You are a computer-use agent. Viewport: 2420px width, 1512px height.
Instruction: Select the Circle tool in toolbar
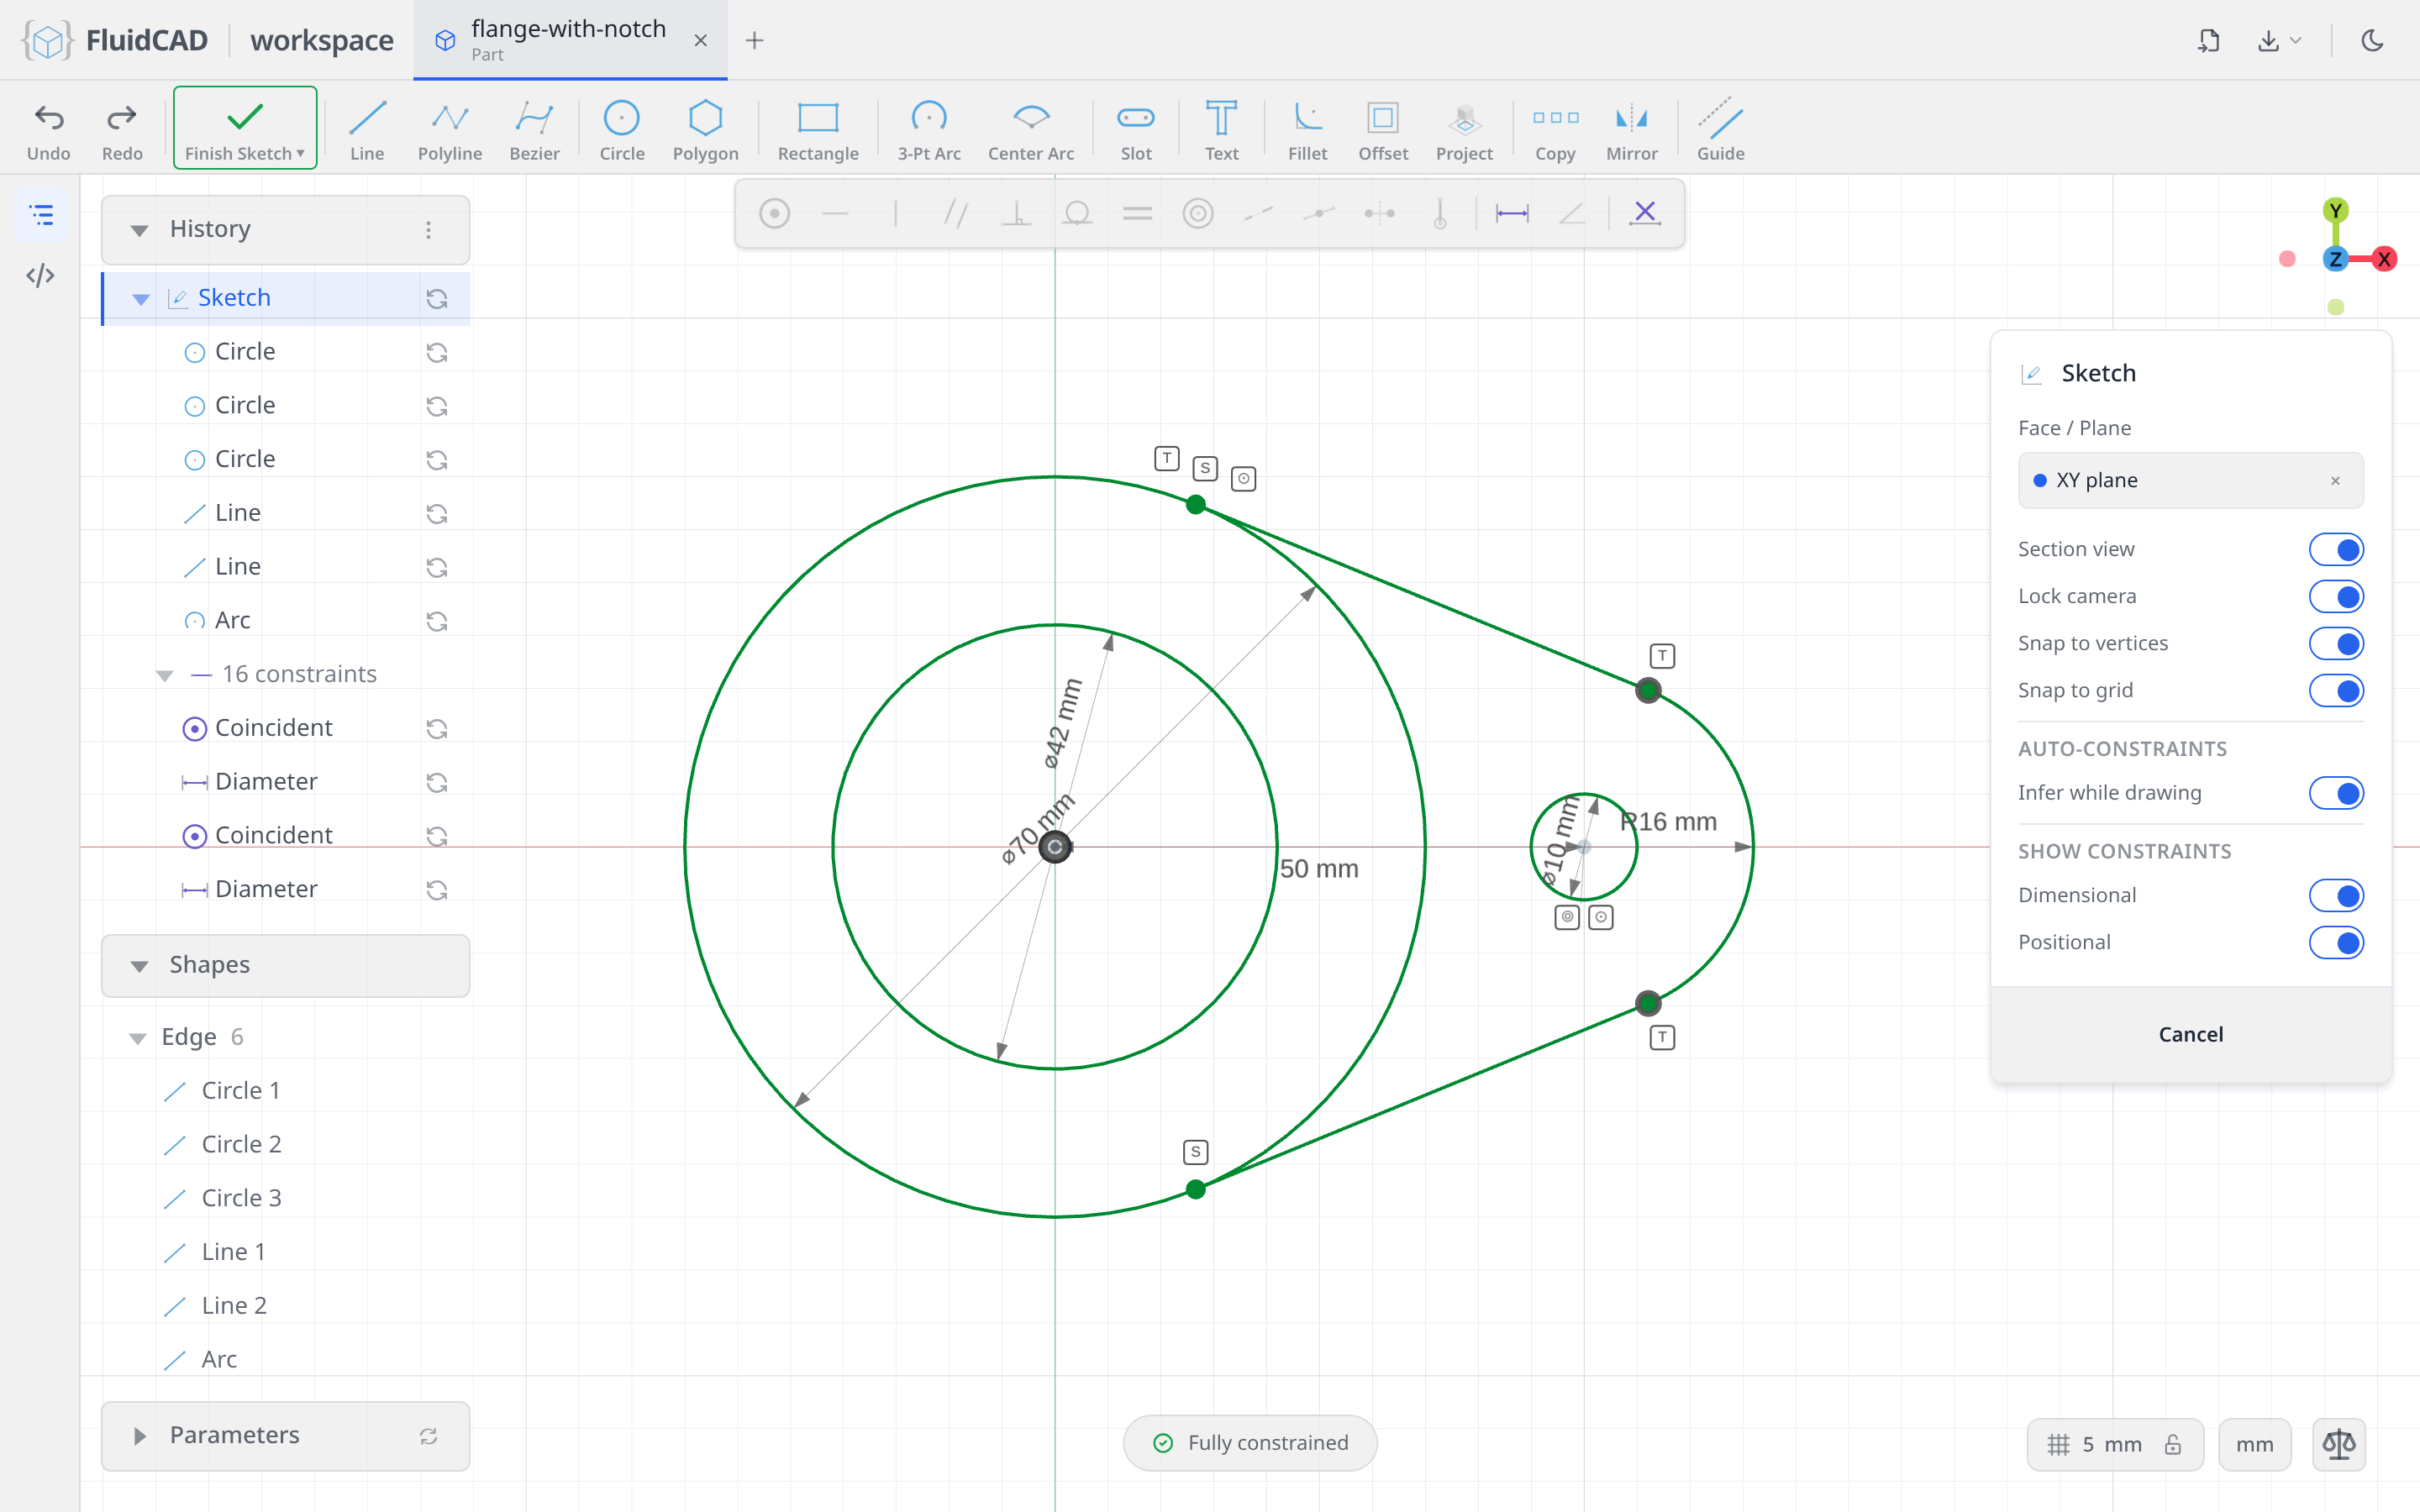click(x=621, y=130)
